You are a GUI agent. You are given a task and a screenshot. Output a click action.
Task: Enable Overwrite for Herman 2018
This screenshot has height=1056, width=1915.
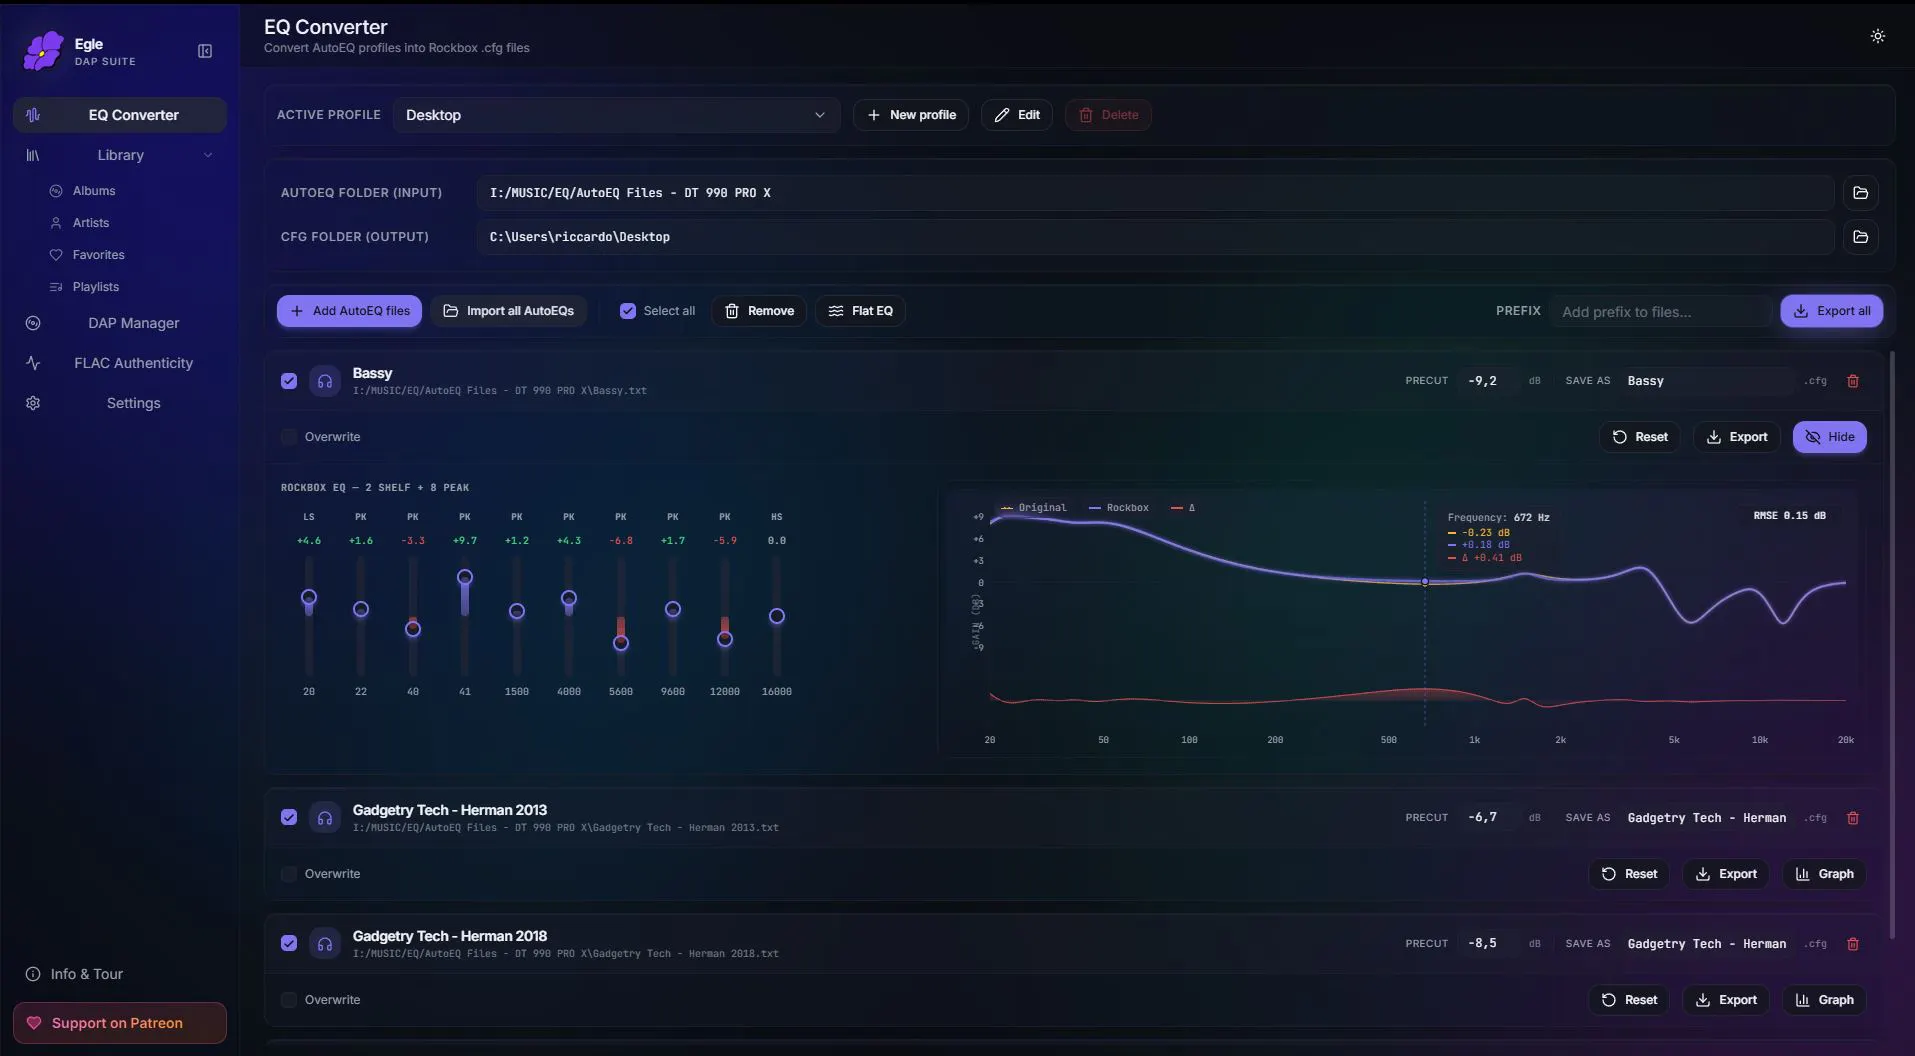click(x=289, y=1000)
